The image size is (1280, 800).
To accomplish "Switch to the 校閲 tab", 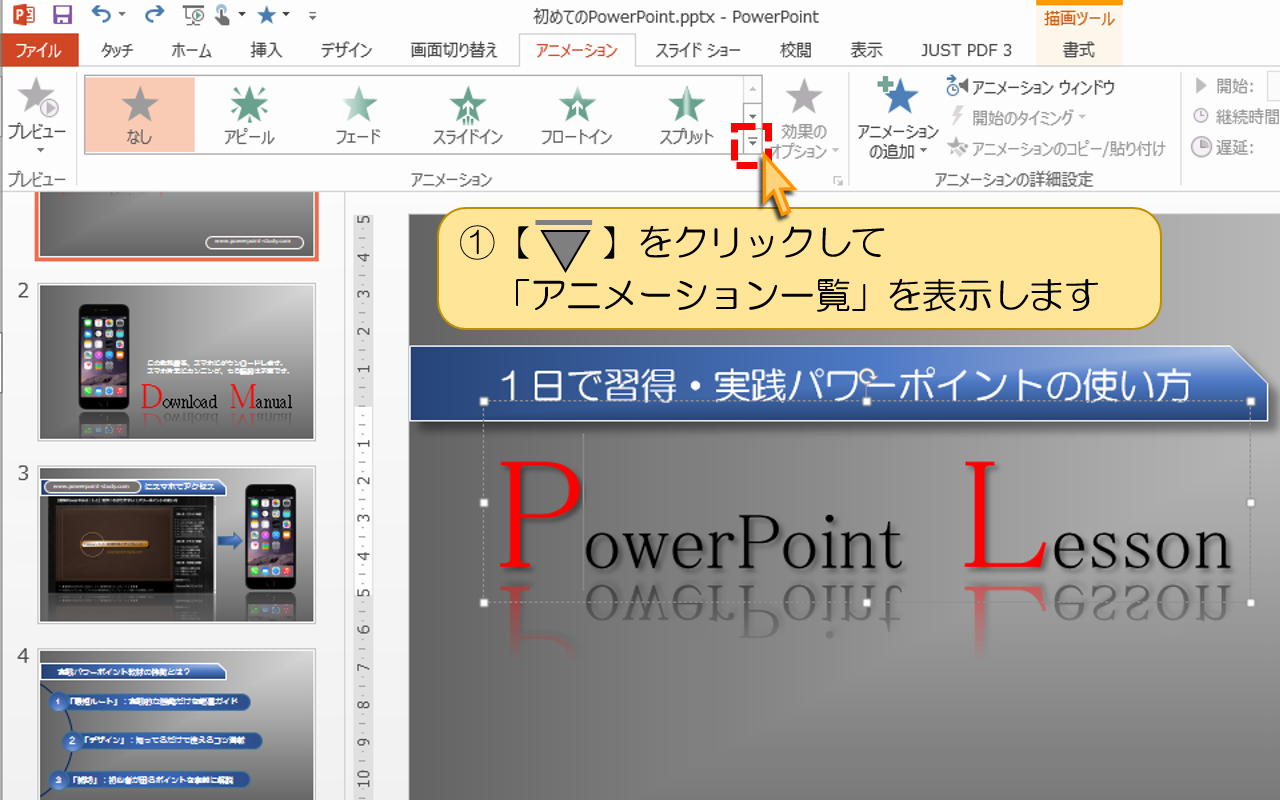I will click(796, 50).
